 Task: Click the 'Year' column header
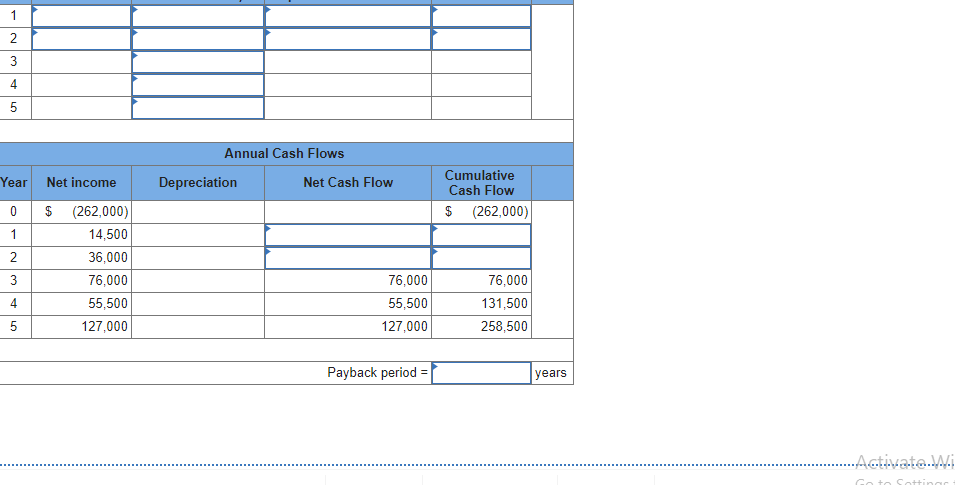point(13,183)
